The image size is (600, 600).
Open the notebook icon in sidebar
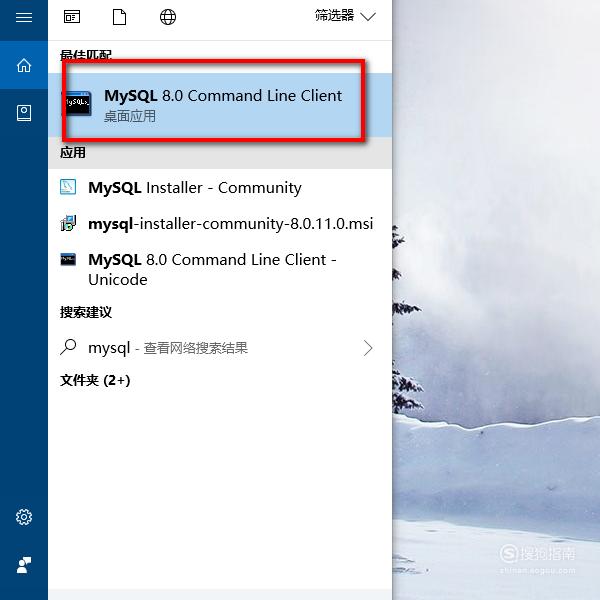24,113
